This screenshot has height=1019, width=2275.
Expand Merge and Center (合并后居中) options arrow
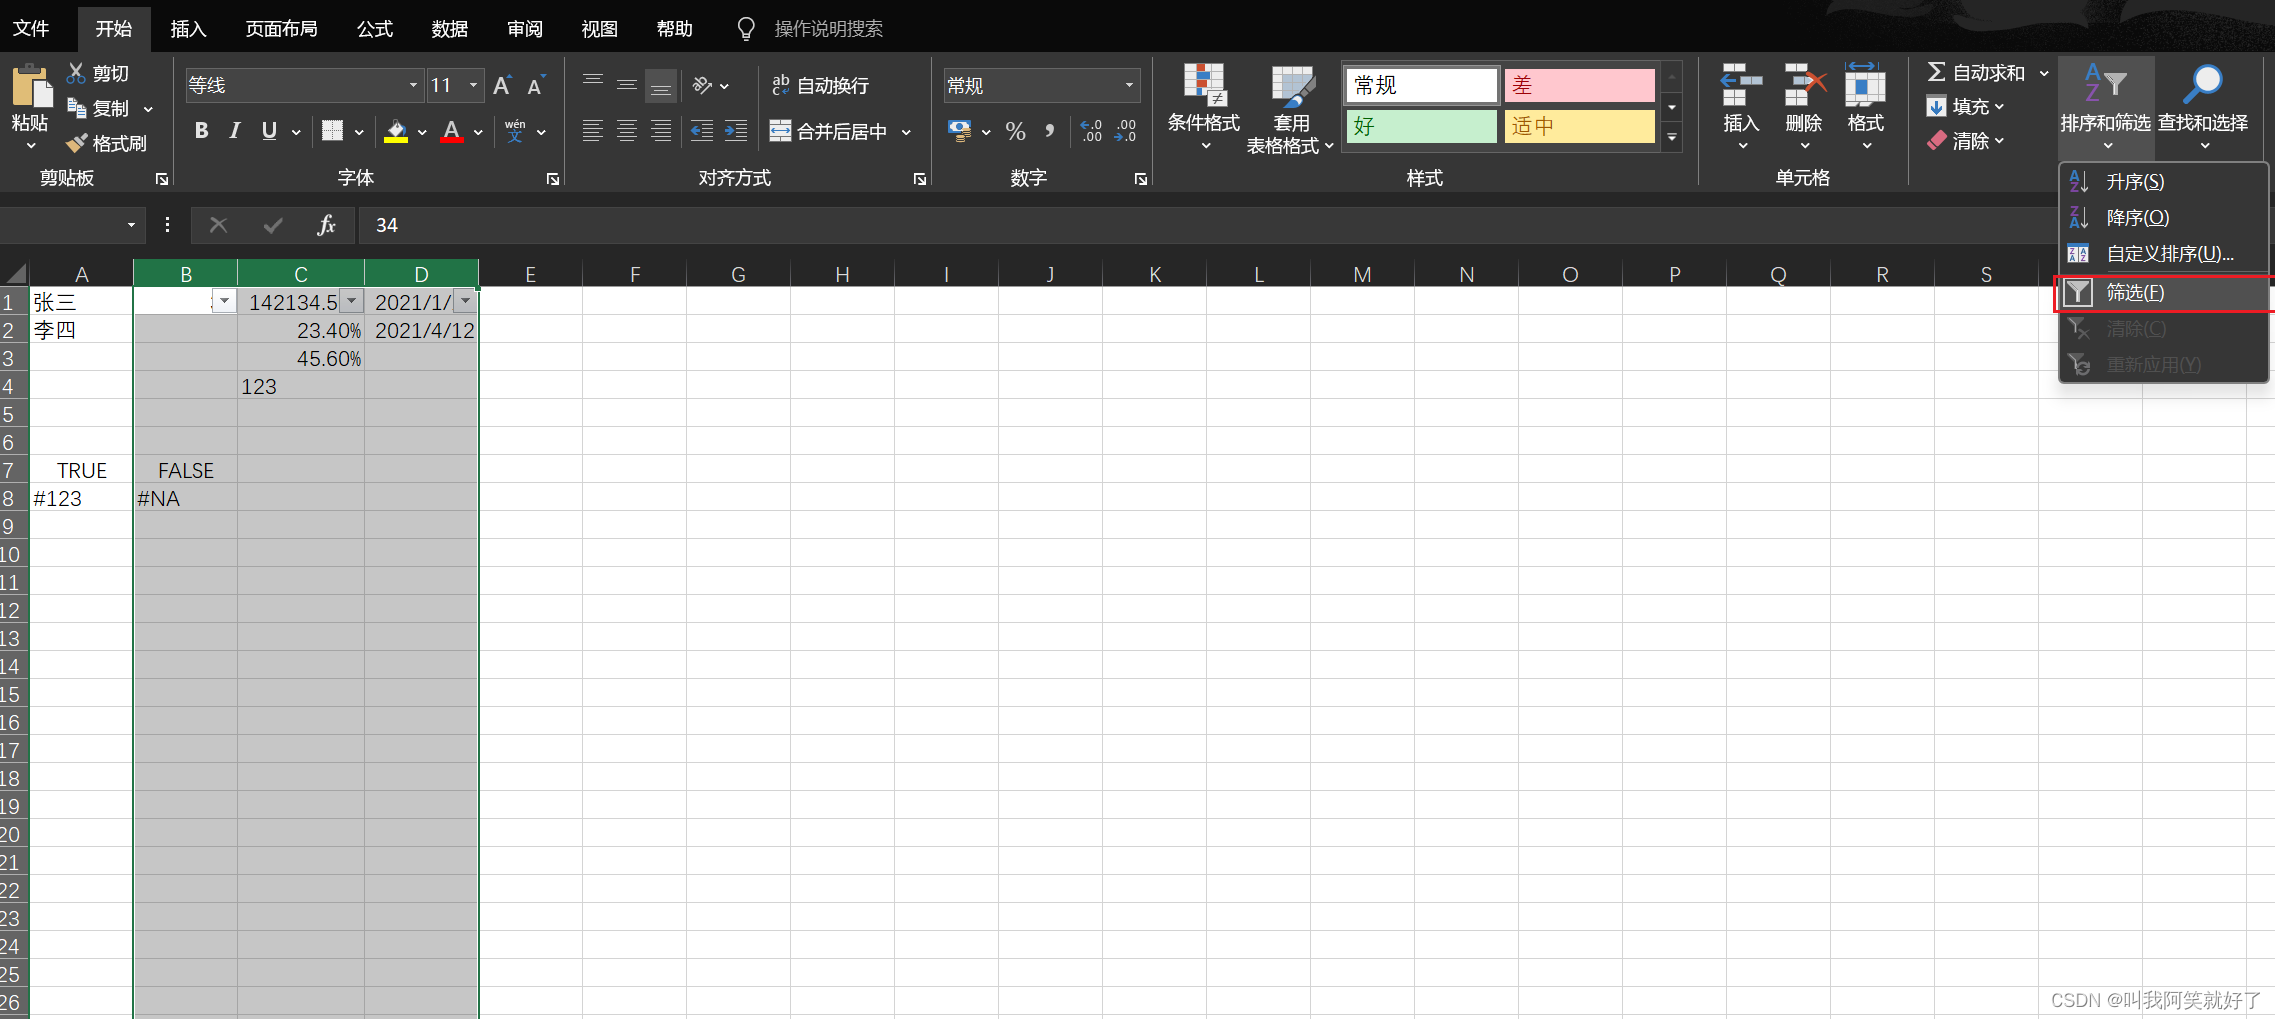pos(906,131)
